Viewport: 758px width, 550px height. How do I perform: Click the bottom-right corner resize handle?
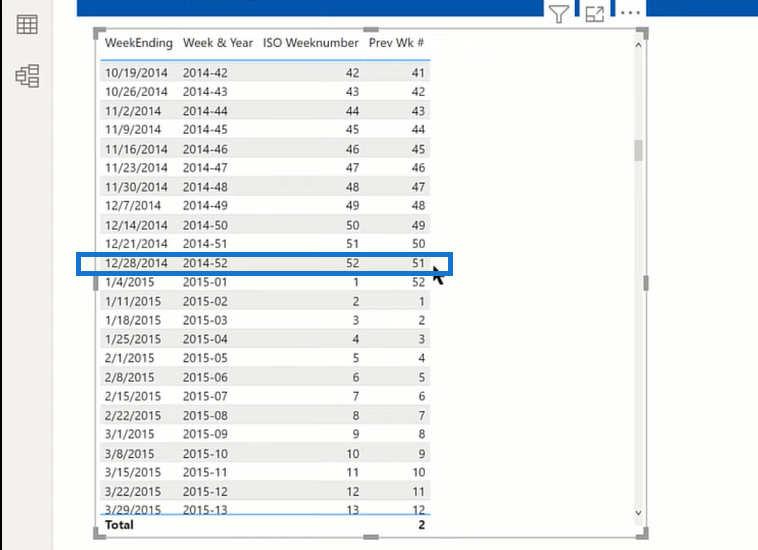pyautogui.click(x=642, y=534)
